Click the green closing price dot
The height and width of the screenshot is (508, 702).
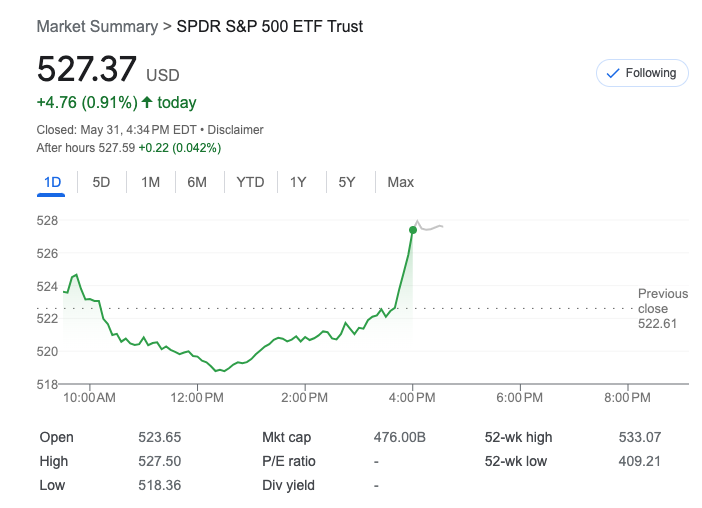413,230
